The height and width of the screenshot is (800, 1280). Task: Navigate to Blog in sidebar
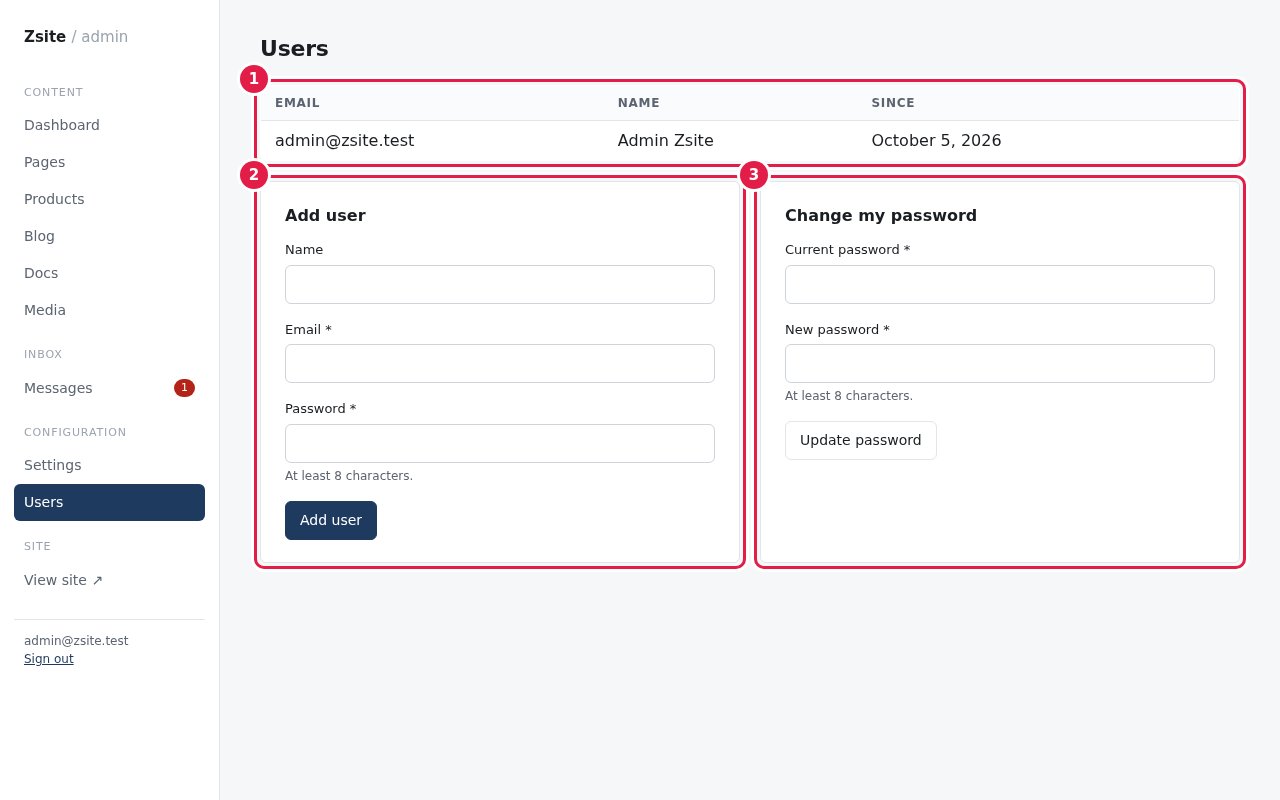coord(109,236)
